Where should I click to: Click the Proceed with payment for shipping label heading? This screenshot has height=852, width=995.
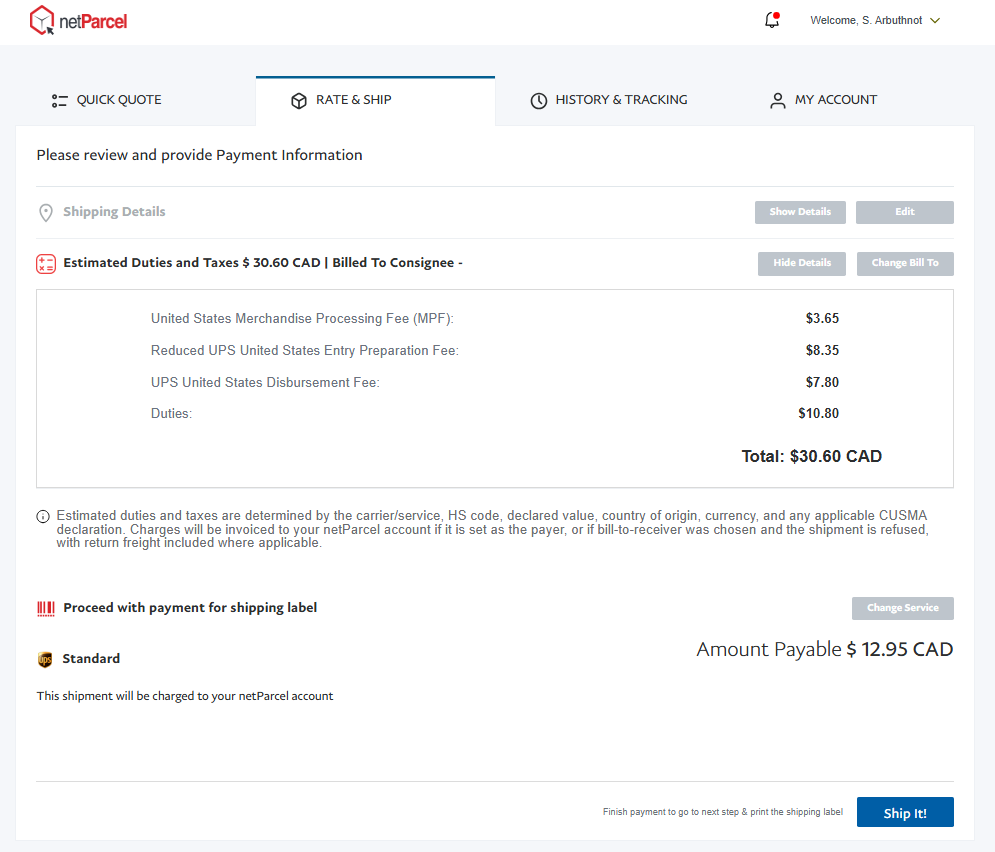tap(190, 608)
